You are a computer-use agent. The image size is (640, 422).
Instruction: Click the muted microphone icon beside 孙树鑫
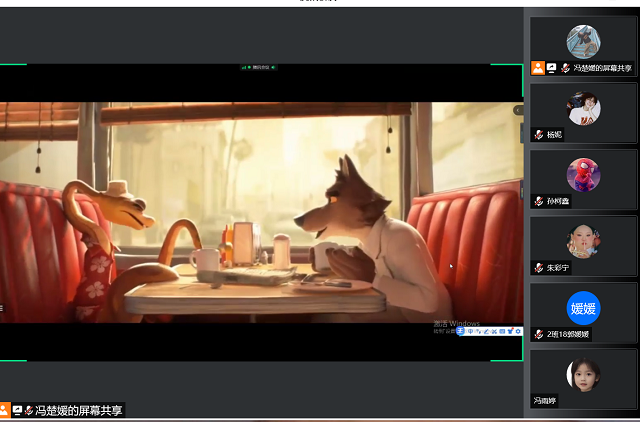click(538, 201)
